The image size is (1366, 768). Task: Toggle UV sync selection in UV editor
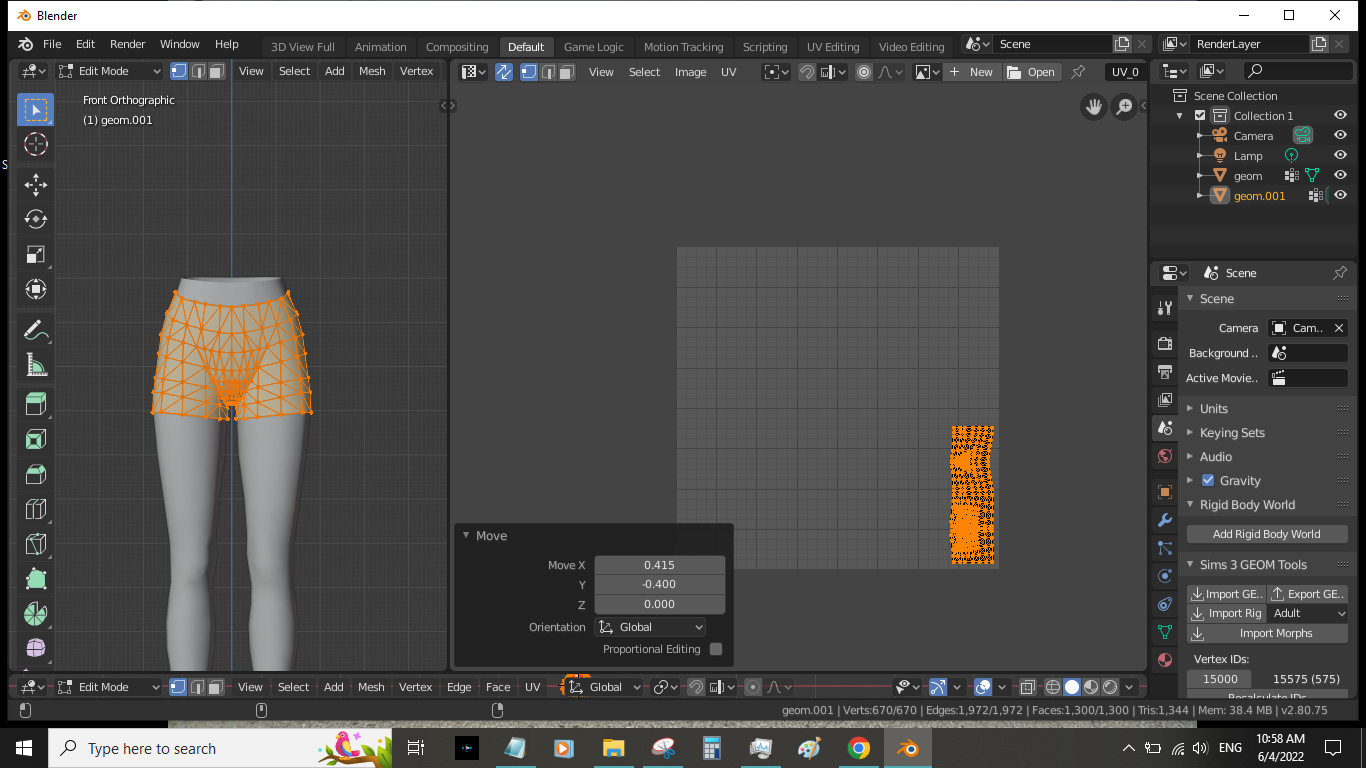504,72
